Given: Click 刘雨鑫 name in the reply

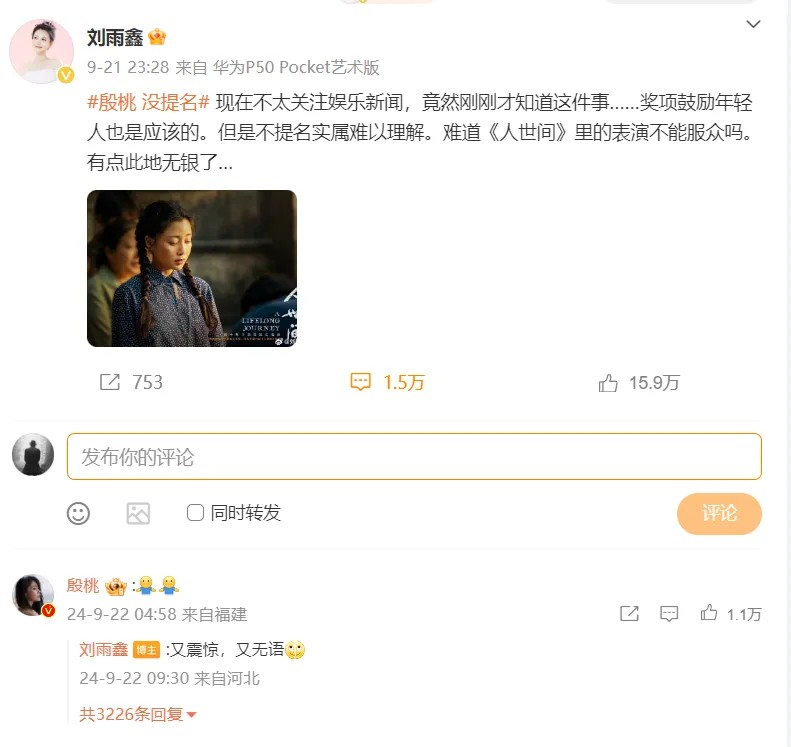Looking at the screenshot, I should (x=103, y=650).
